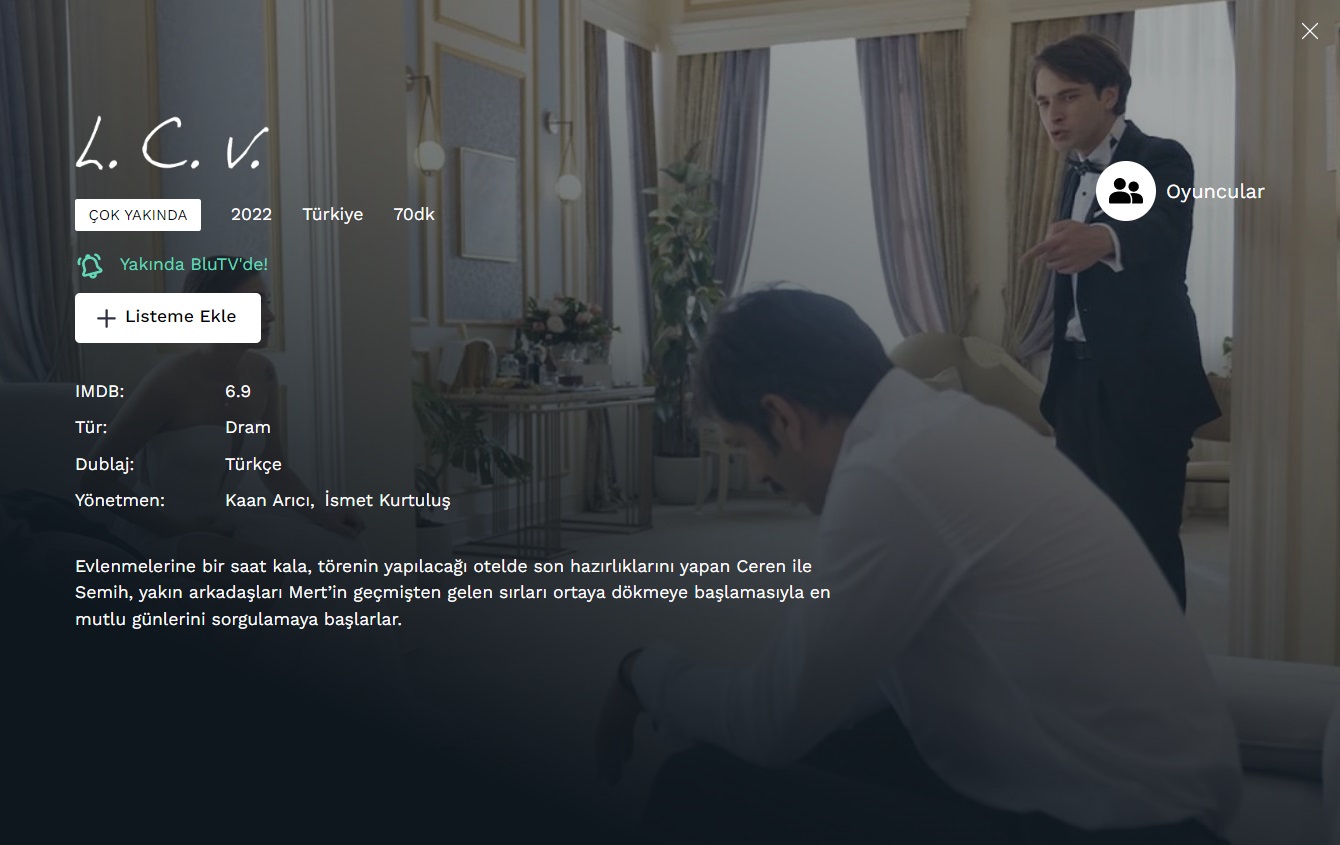Image resolution: width=1340 pixels, height=845 pixels.
Task: Click the Yakında BluTV'de! notification text
Action: (194, 264)
